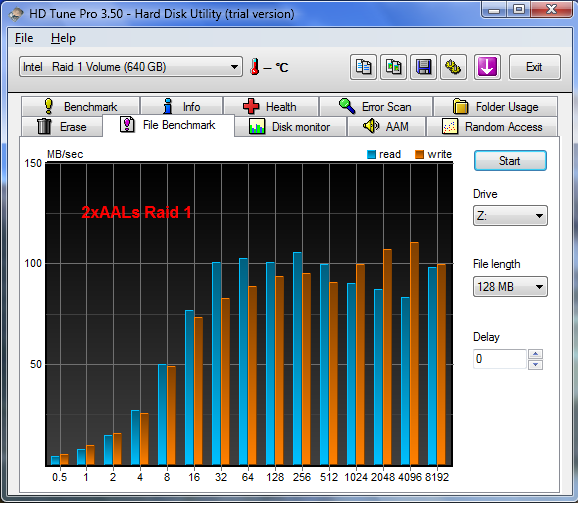Click the copy text to clipboard icon

(x=363, y=67)
